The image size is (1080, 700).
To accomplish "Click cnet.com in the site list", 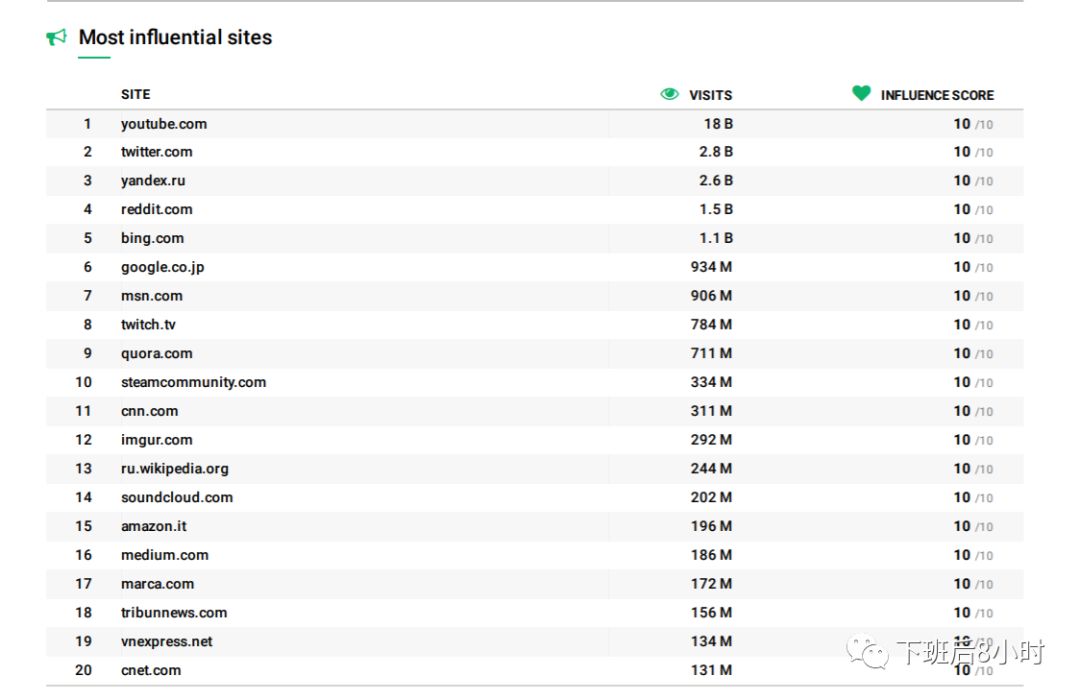I will click(x=151, y=670).
